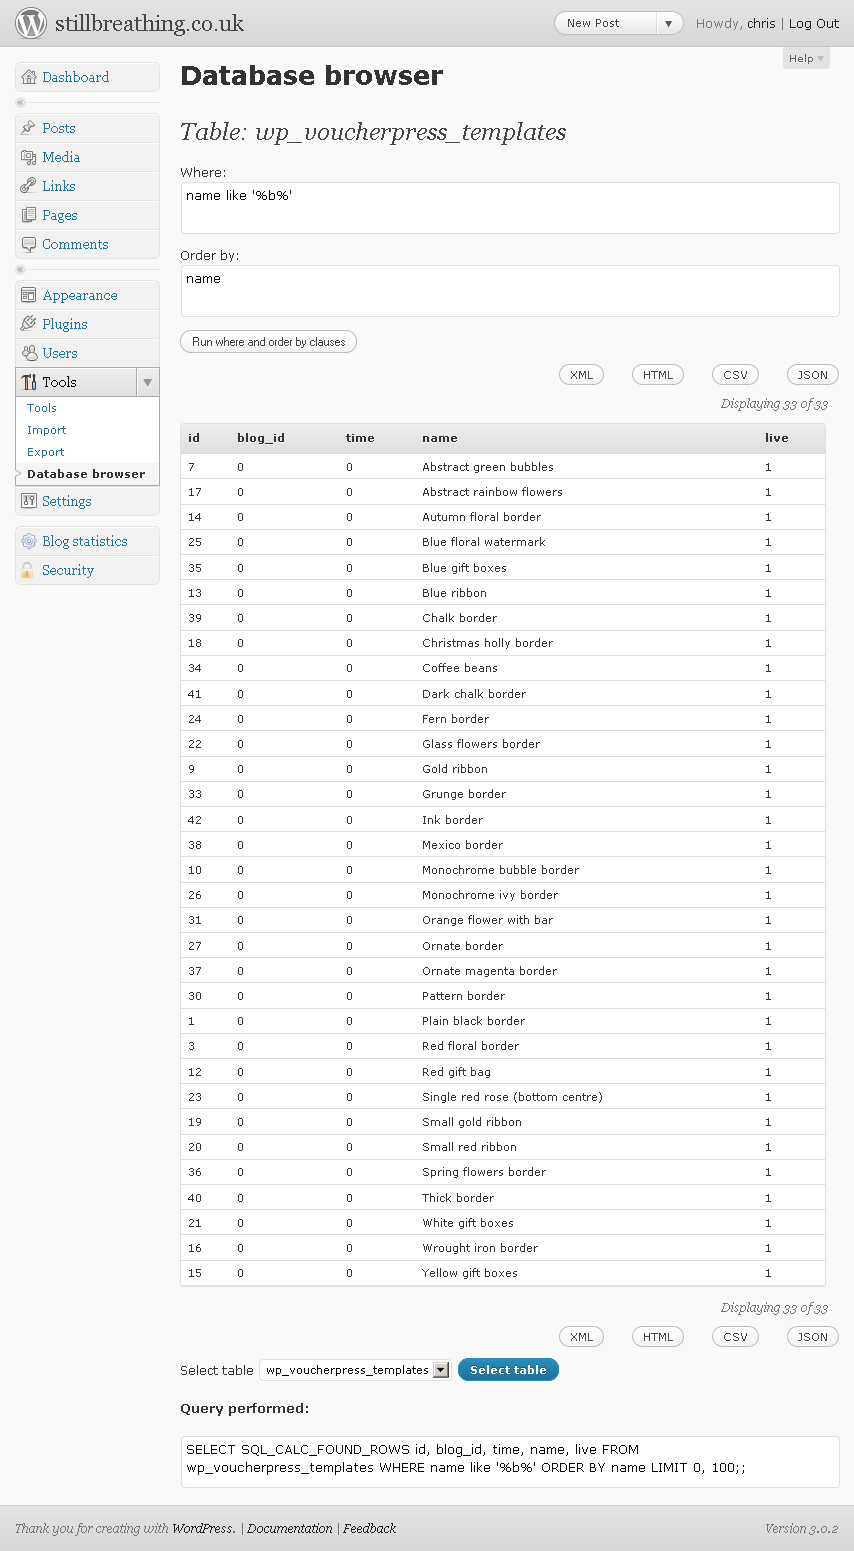The height and width of the screenshot is (1551, 854).
Task: Open the New Post dropdown arrow
Action: point(669,23)
